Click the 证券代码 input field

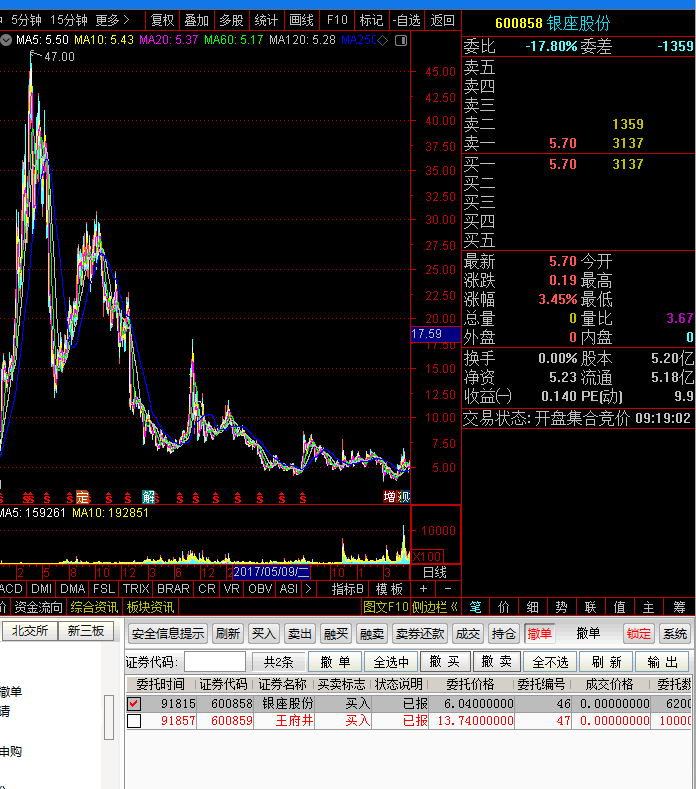pos(214,662)
